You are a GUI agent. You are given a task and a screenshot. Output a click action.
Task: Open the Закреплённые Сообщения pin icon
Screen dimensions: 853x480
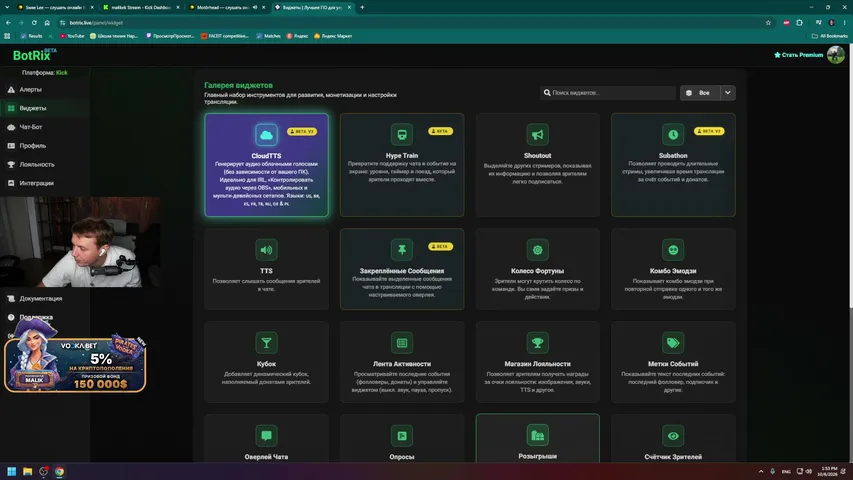coord(401,250)
